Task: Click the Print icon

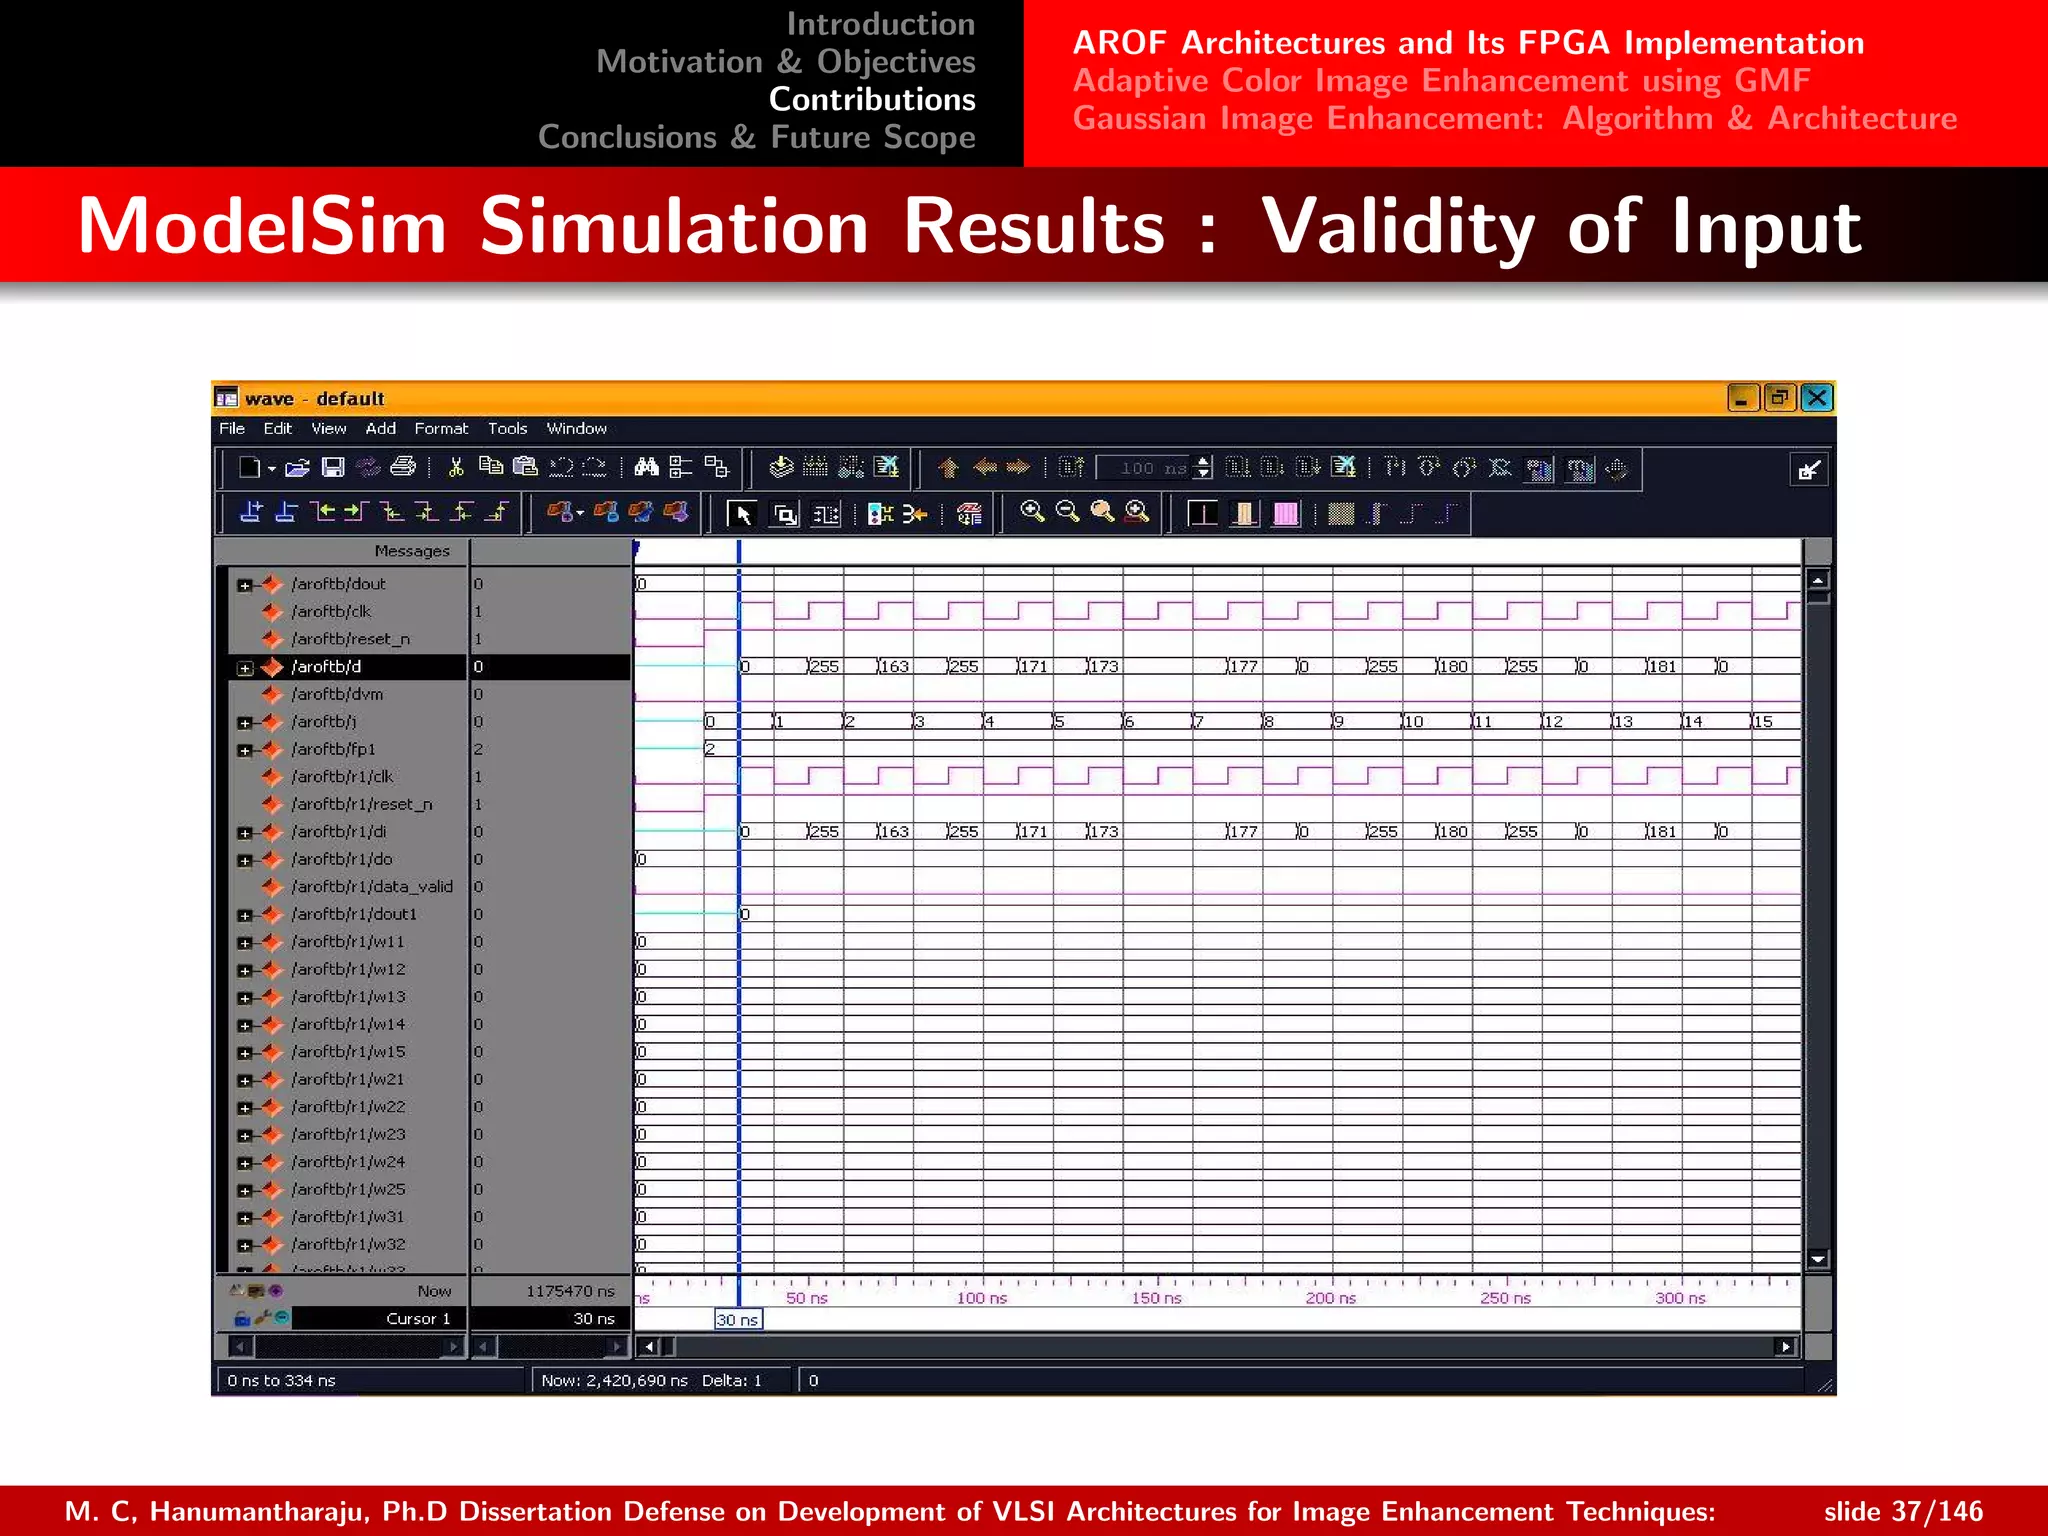Action: coord(403,467)
